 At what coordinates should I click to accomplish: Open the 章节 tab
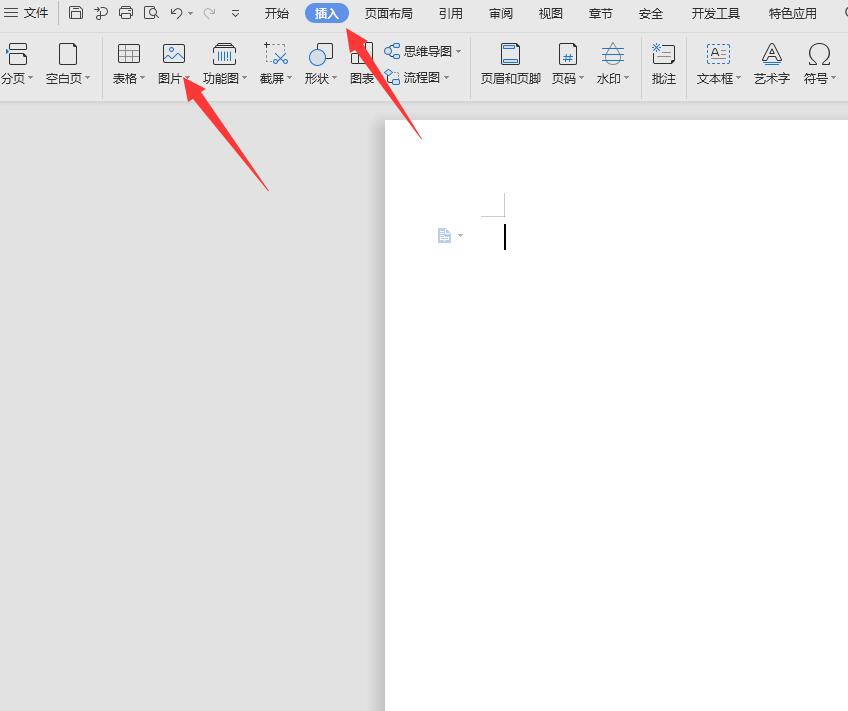click(600, 13)
